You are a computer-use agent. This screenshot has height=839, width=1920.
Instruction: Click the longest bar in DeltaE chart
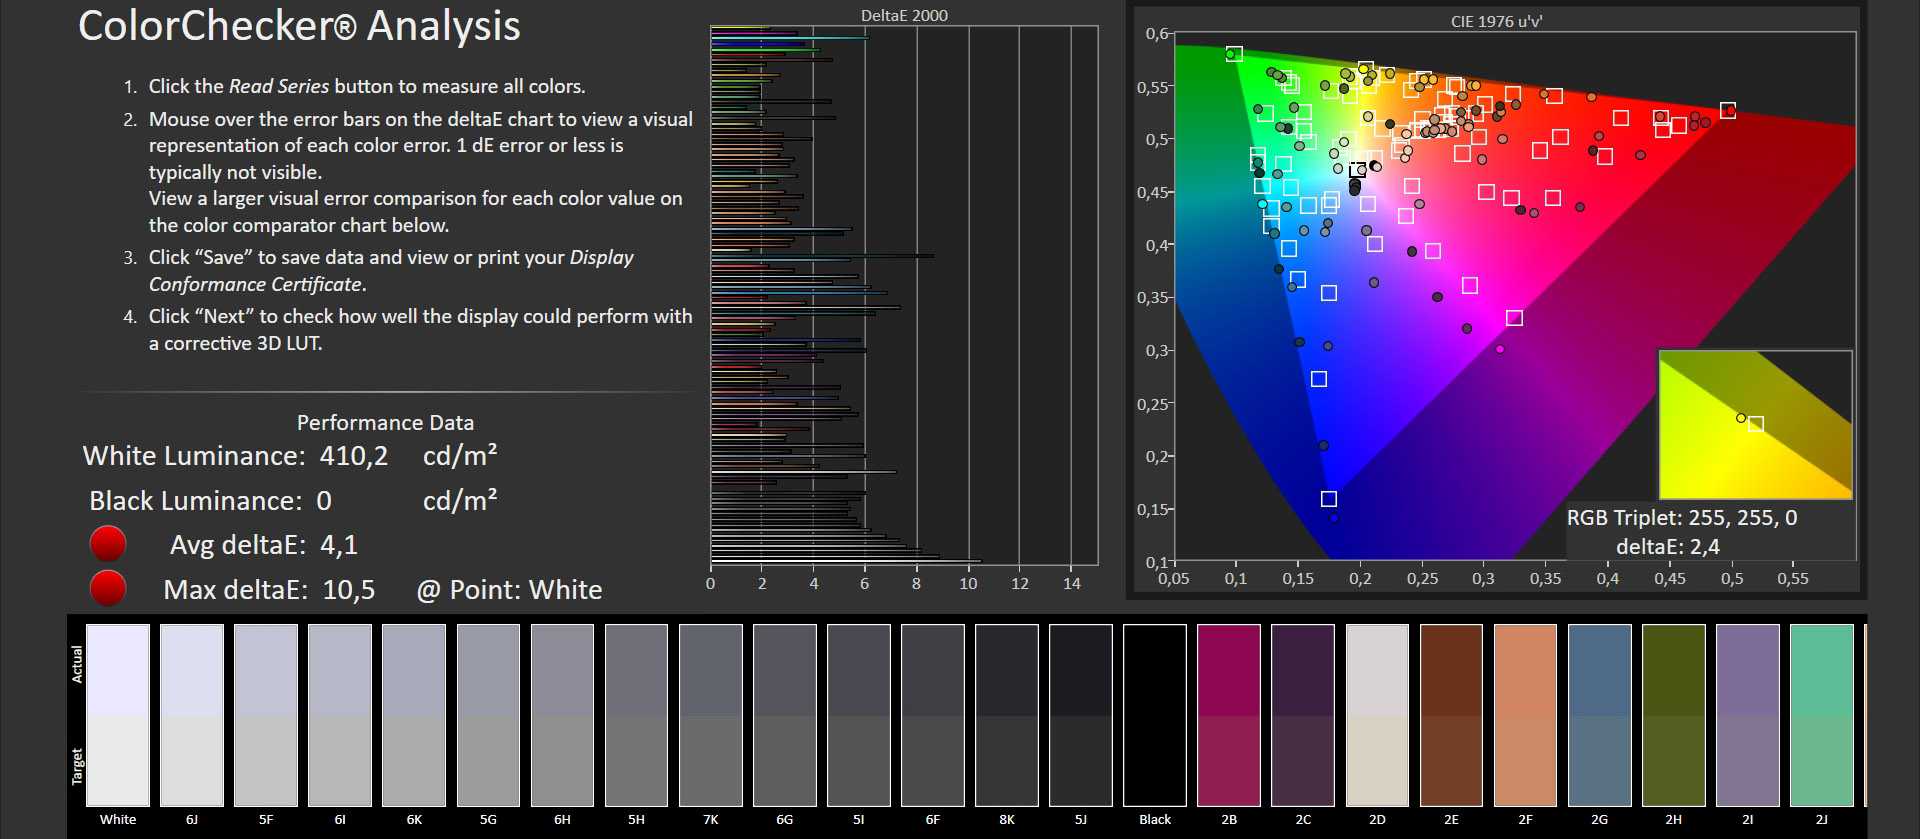pos(846,561)
